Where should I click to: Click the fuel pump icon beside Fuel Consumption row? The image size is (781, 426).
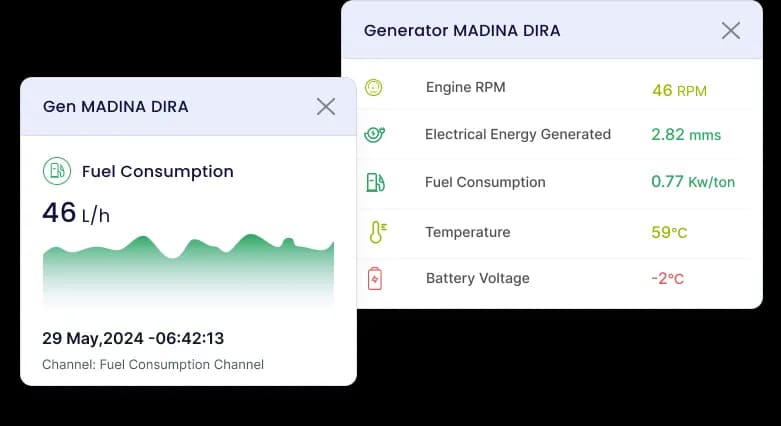tap(375, 182)
